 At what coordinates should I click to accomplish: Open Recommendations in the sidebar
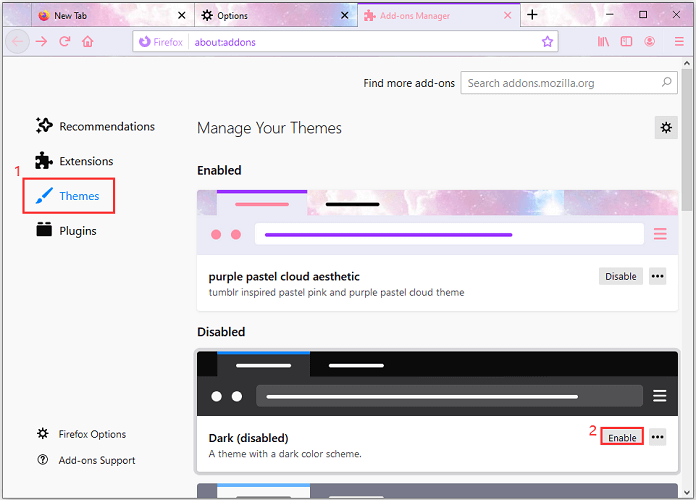point(95,127)
